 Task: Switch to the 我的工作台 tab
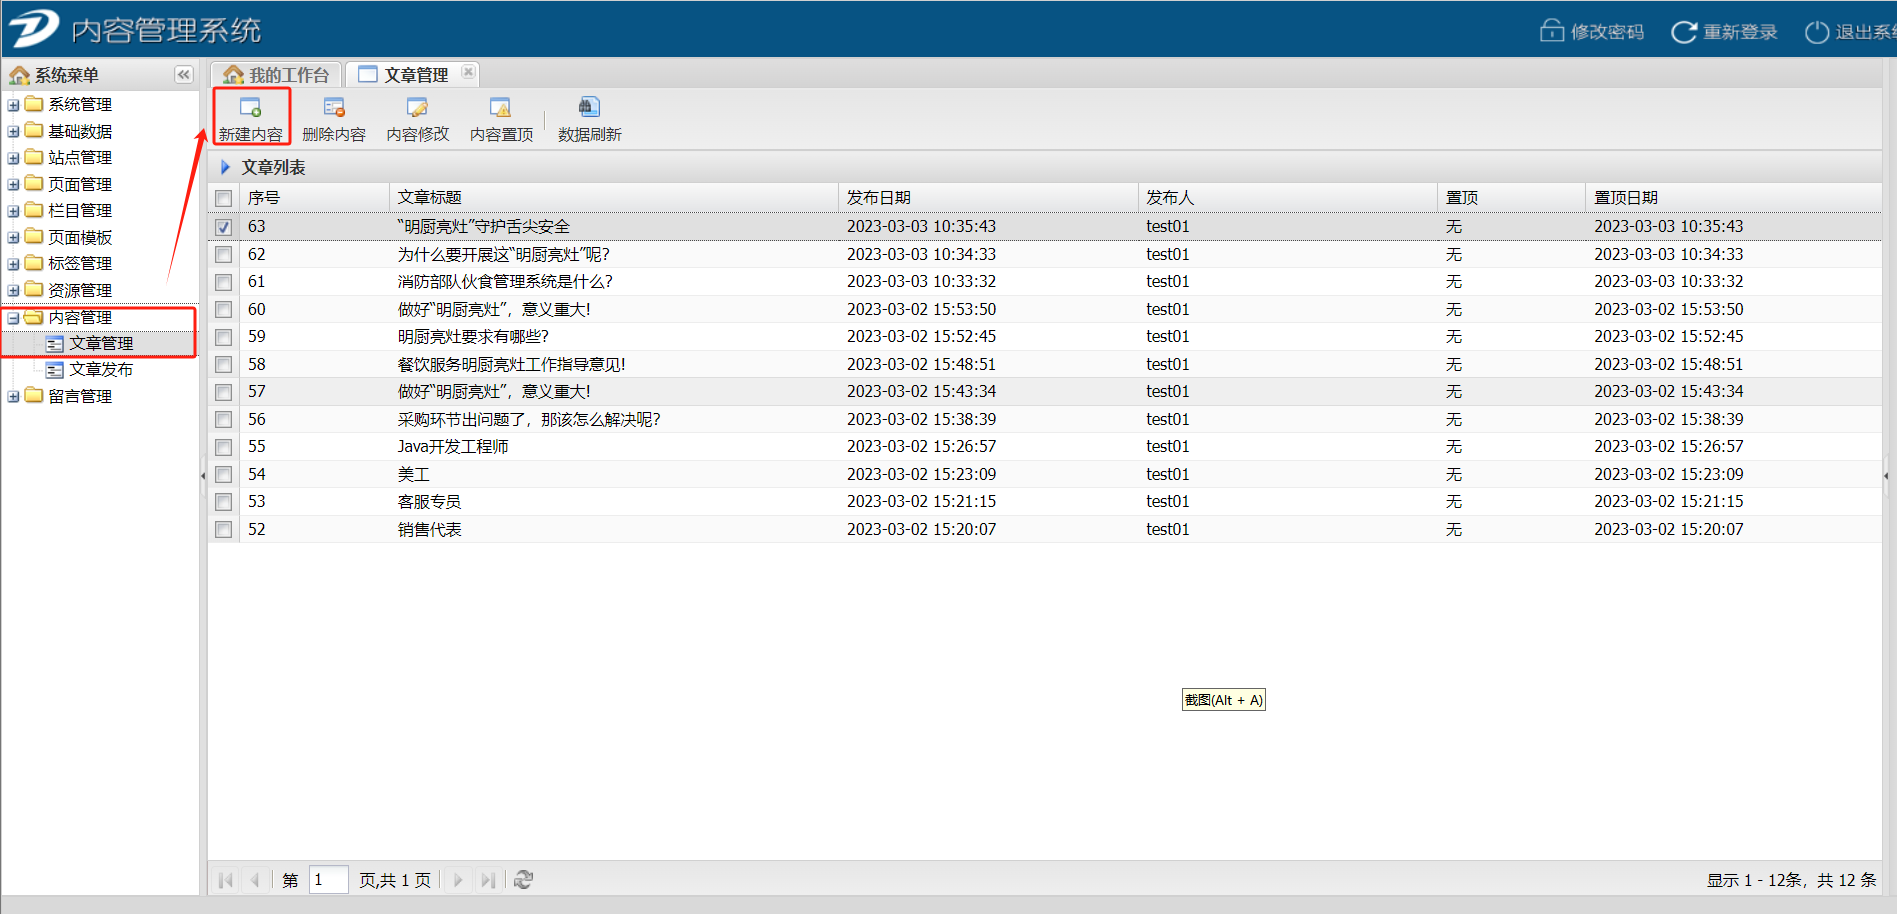coord(277,75)
